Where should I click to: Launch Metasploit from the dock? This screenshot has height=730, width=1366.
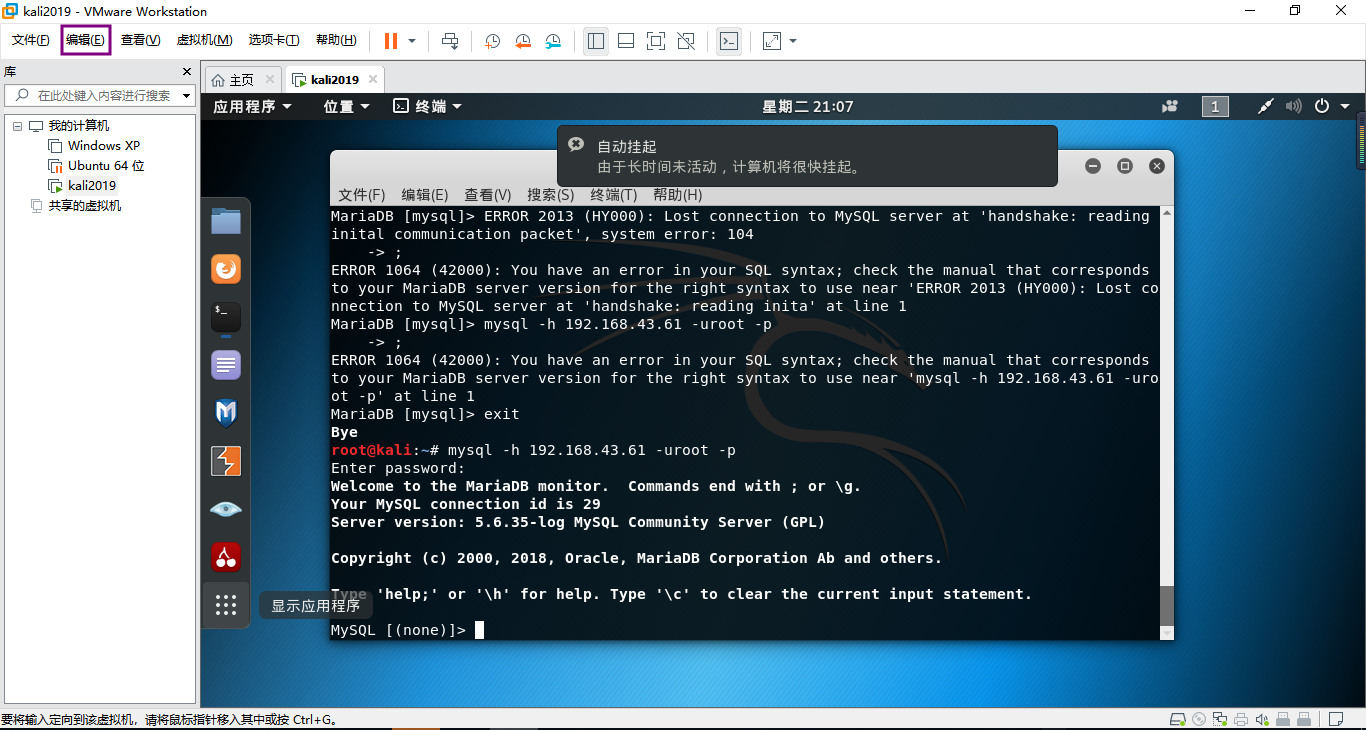coord(225,412)
